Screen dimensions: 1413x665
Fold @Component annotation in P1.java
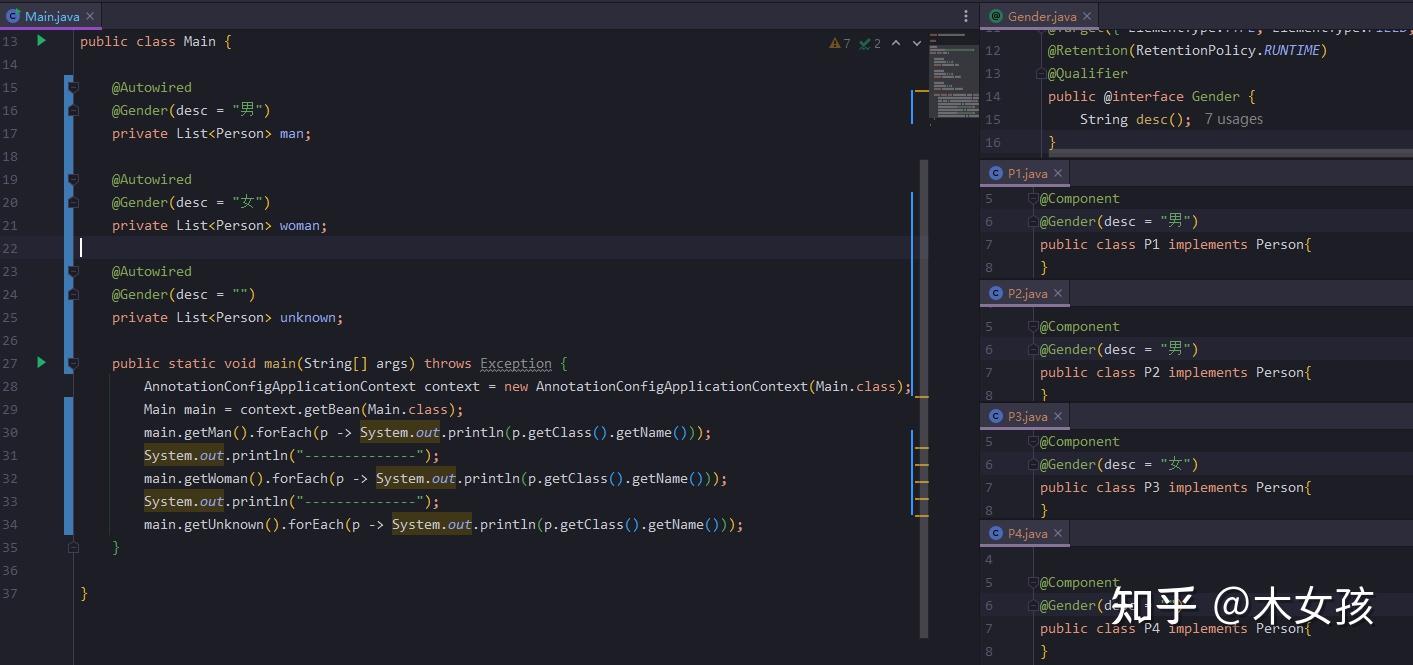(x=1032, y=198)
